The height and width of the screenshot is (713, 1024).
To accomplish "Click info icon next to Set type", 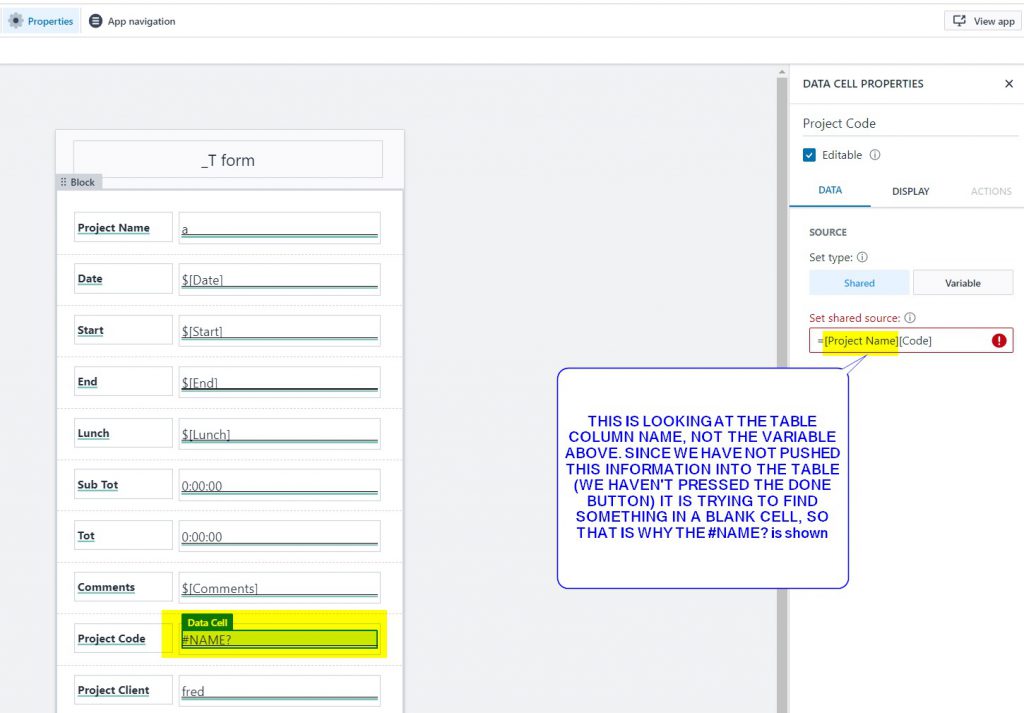I will pyautogui.click(x=862, y=258).
